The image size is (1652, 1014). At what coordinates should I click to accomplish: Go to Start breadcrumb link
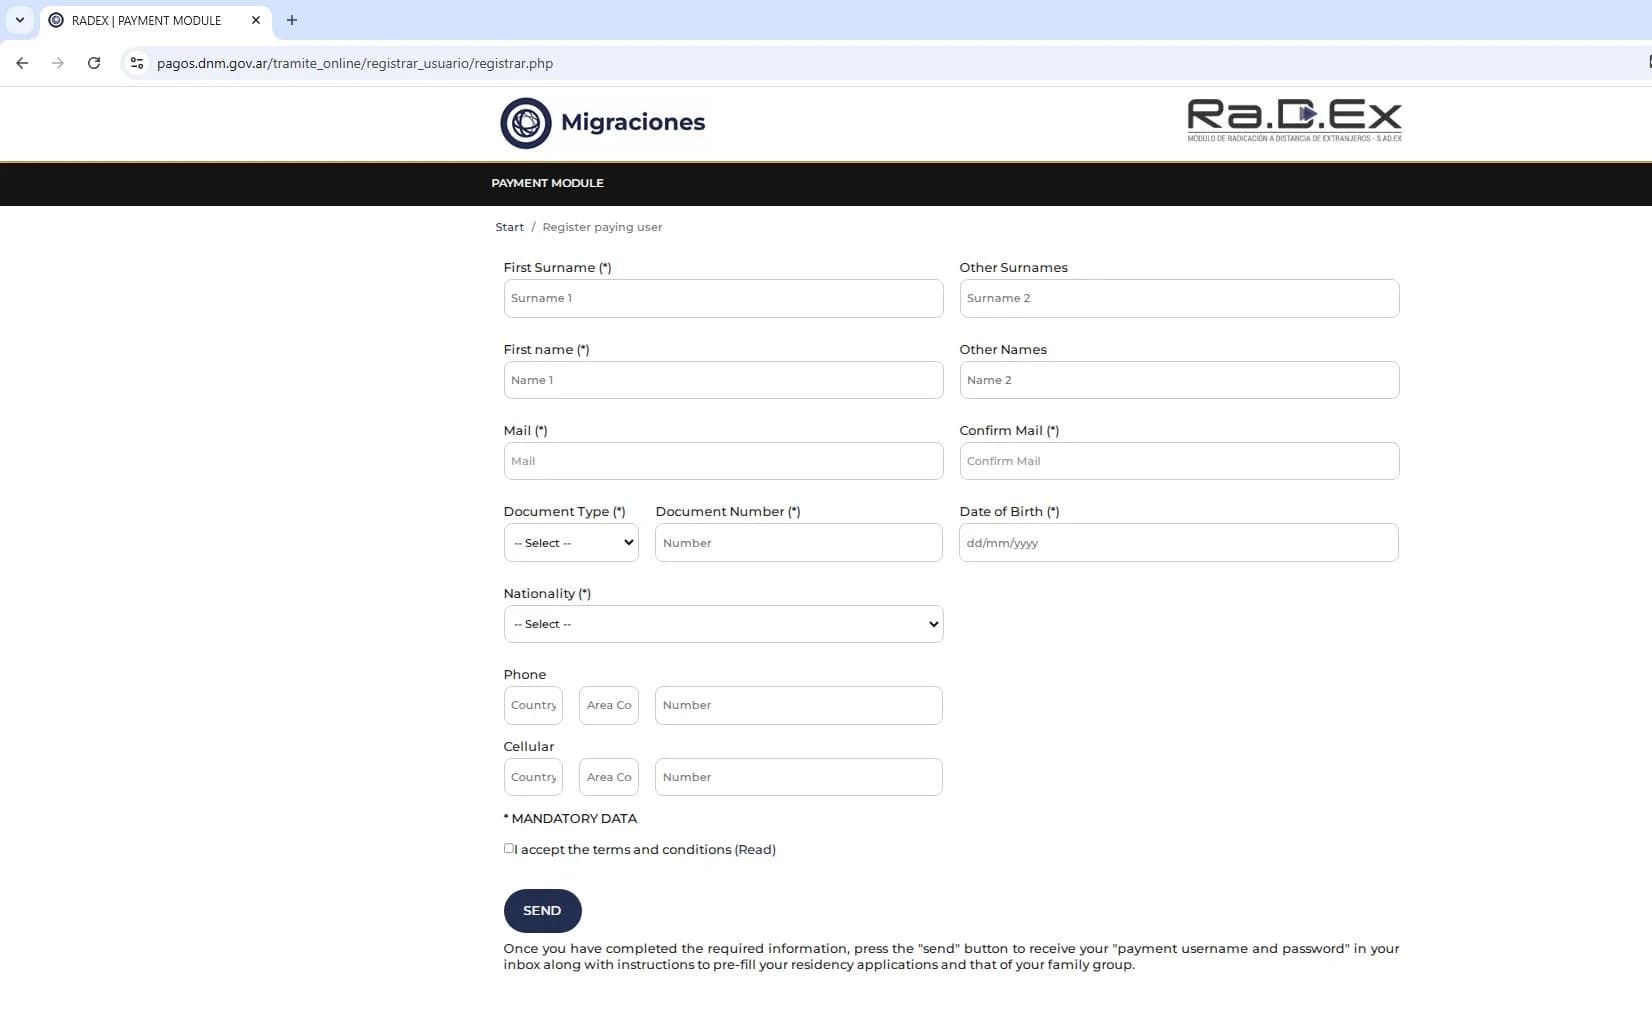point(509,227)
